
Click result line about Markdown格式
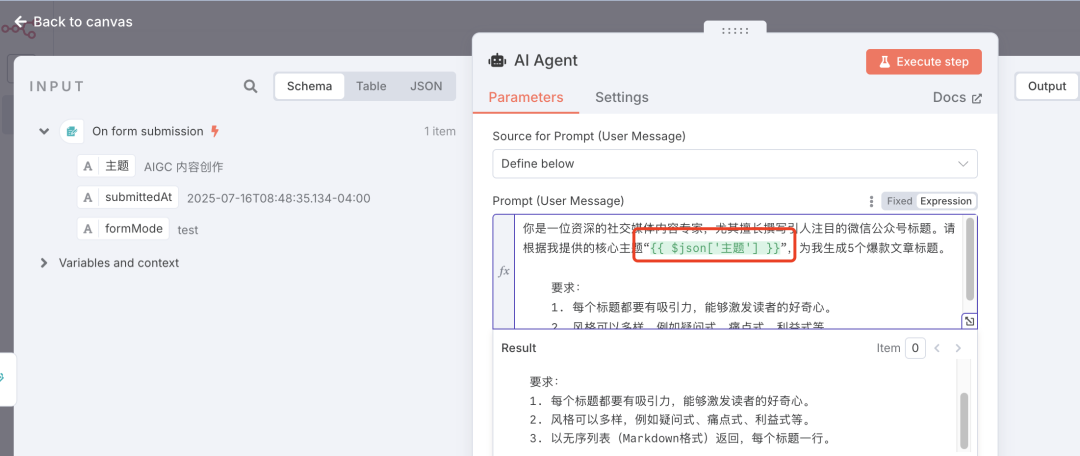(x=681, y=439)
